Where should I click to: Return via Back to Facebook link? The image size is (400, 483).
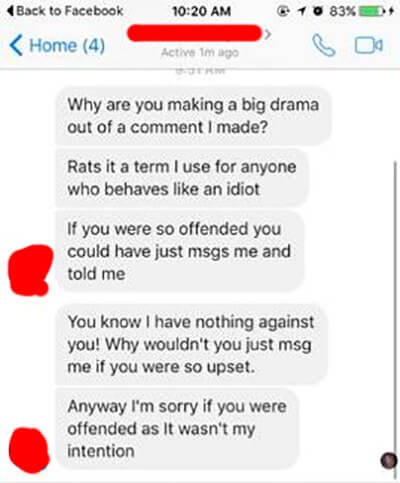tap(65, 11)
